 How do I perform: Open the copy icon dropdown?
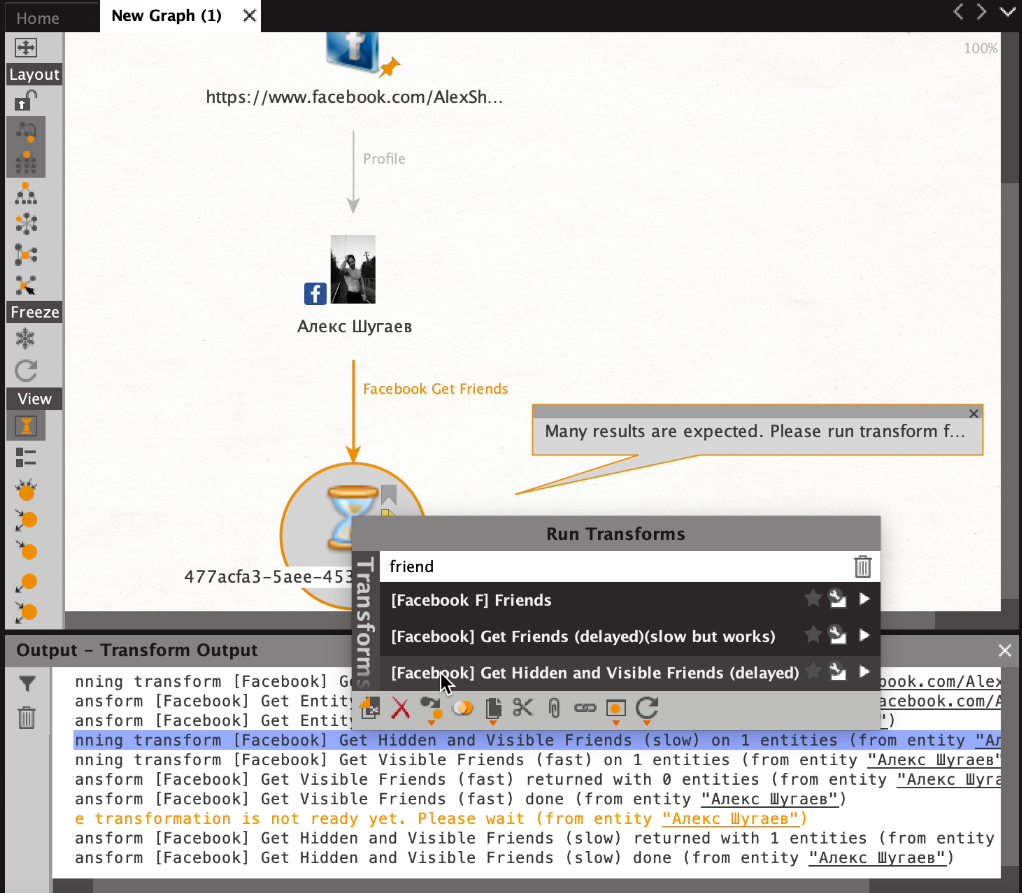(493, 709)
